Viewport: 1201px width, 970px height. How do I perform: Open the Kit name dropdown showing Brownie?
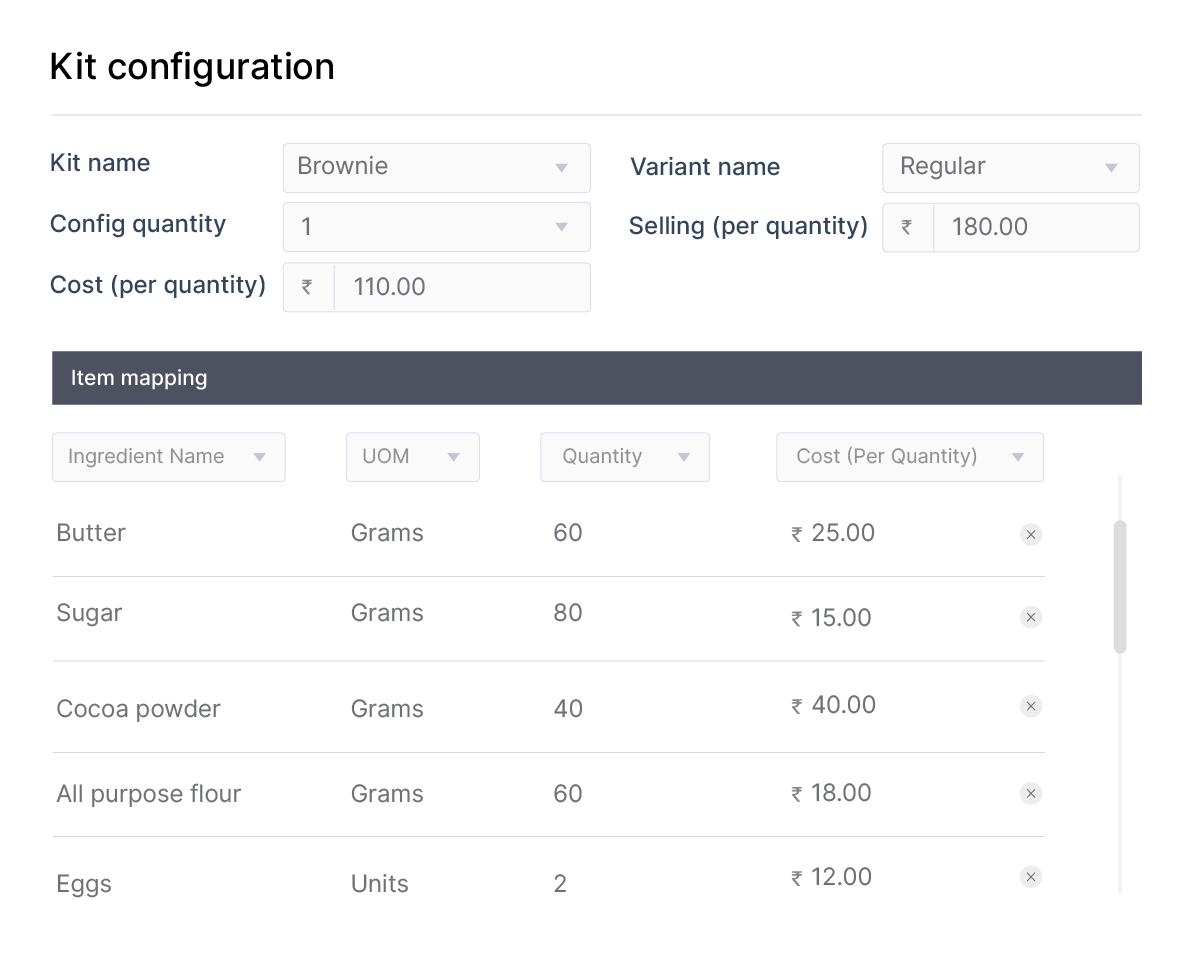click(437, 167)
